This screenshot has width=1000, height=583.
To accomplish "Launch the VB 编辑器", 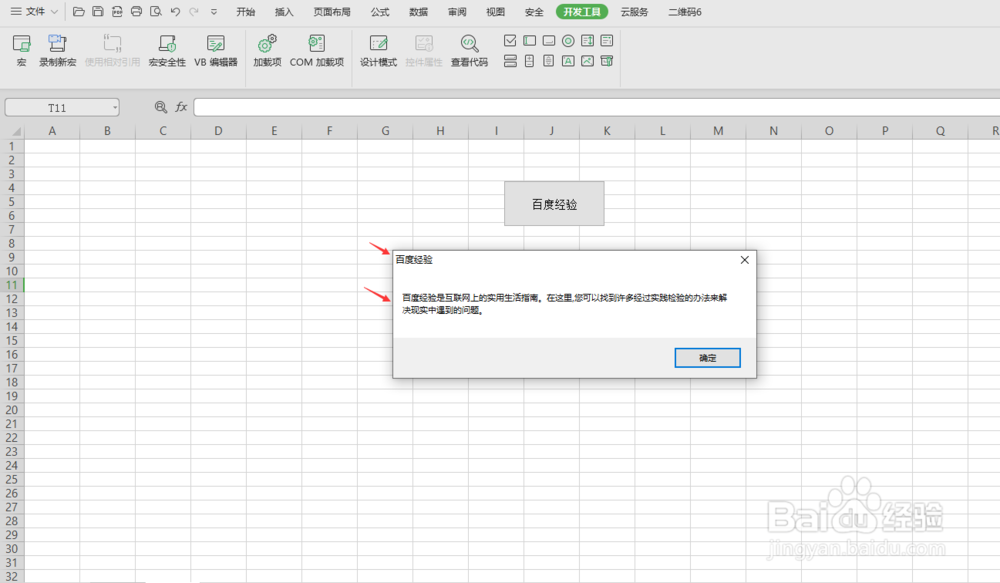I will pyautogui.click(x=216, y=50).
